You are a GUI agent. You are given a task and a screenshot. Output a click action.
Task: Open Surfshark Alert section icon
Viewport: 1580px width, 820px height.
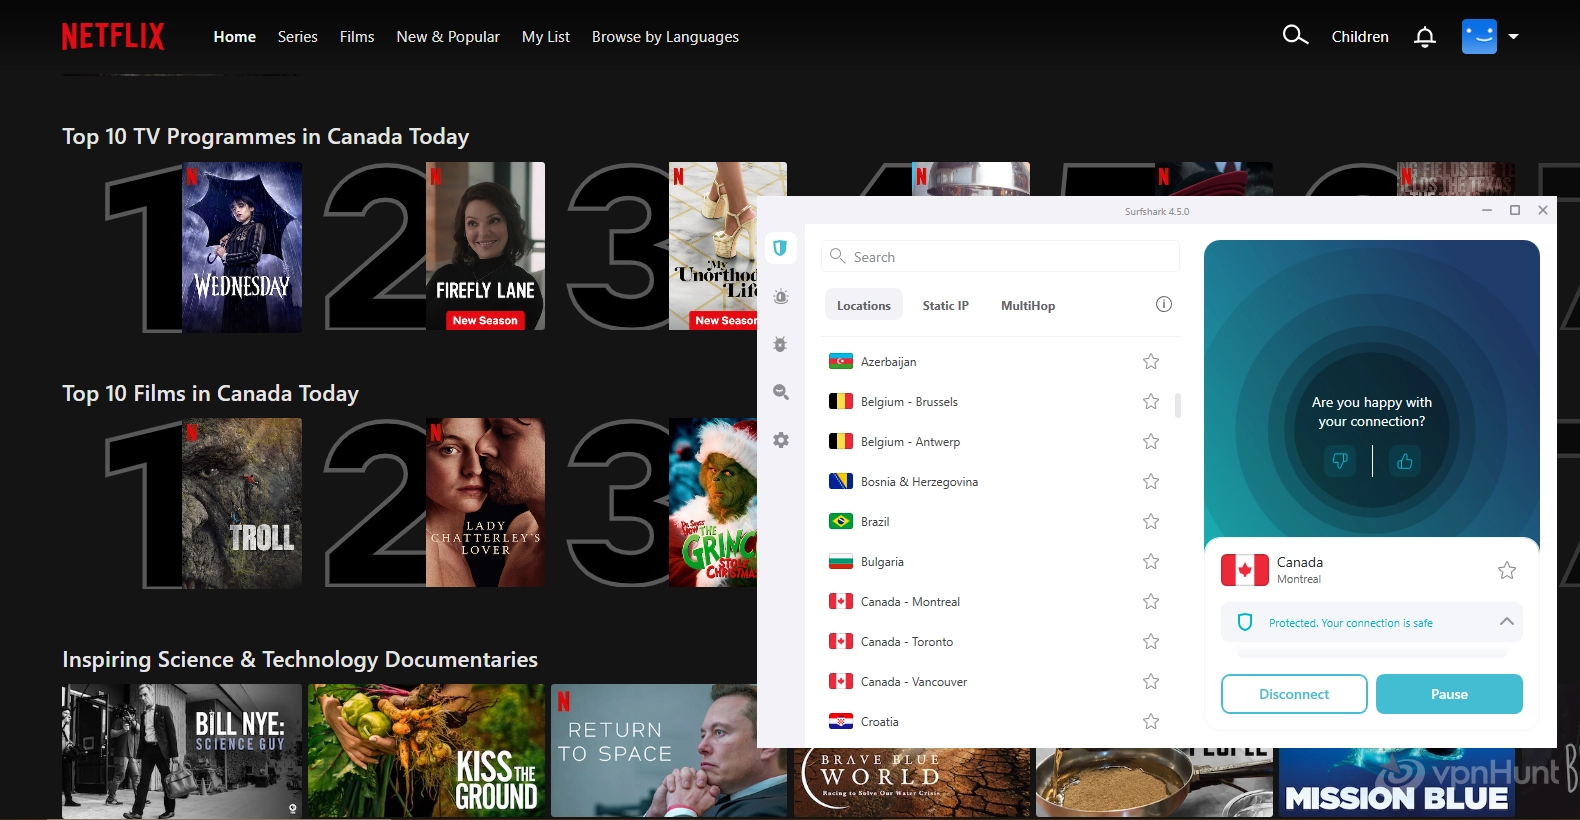781,297
